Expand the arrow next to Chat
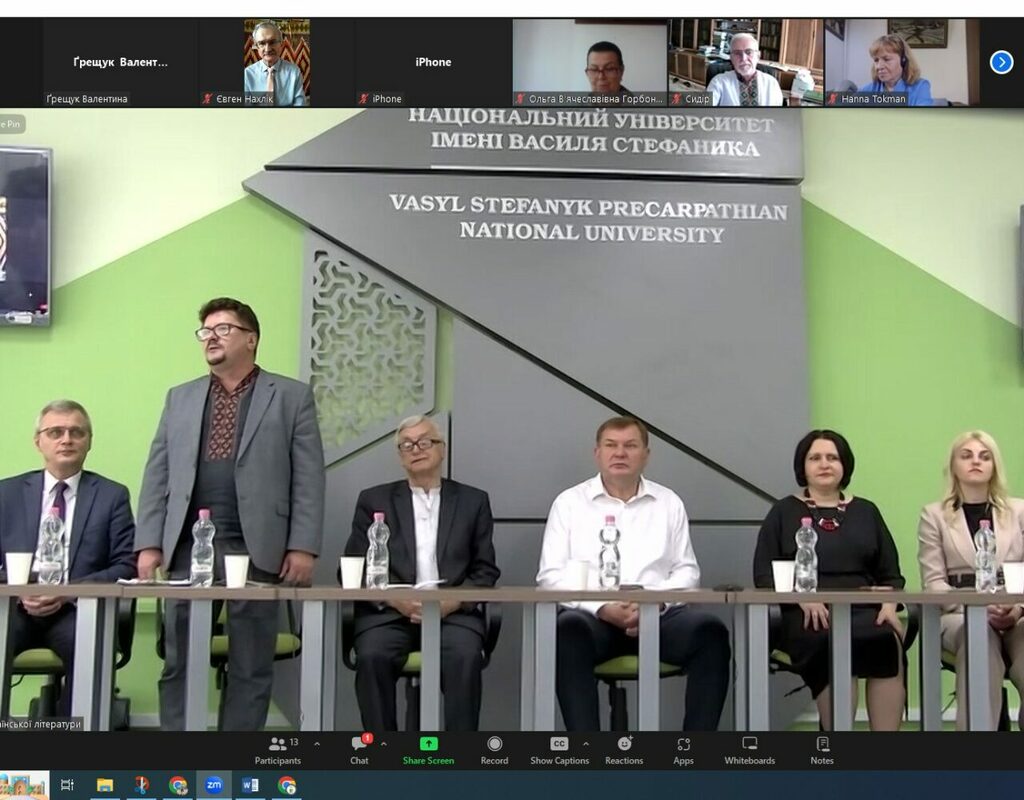 383,744
